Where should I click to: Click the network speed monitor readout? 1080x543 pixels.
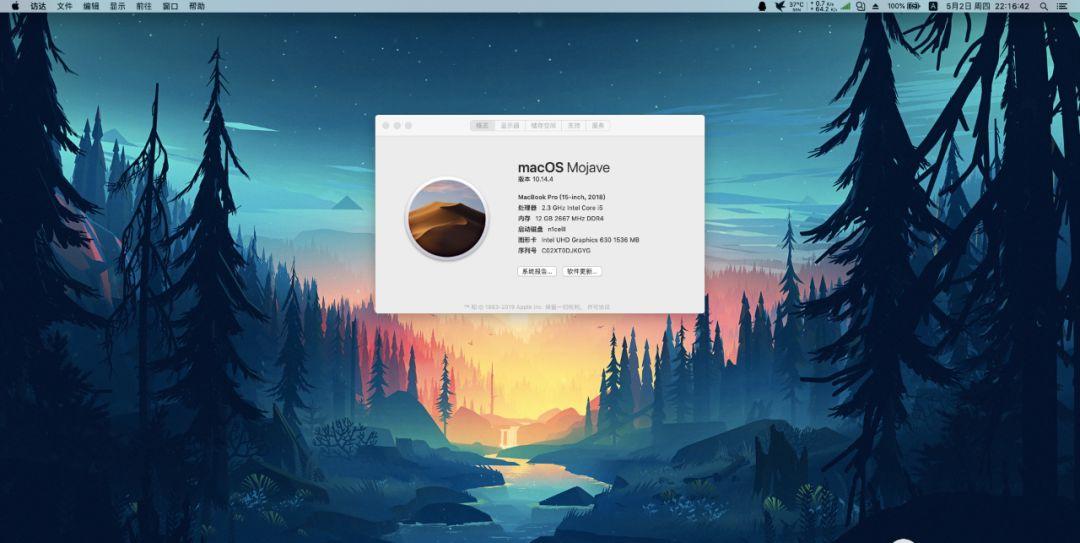coord(822,6)
